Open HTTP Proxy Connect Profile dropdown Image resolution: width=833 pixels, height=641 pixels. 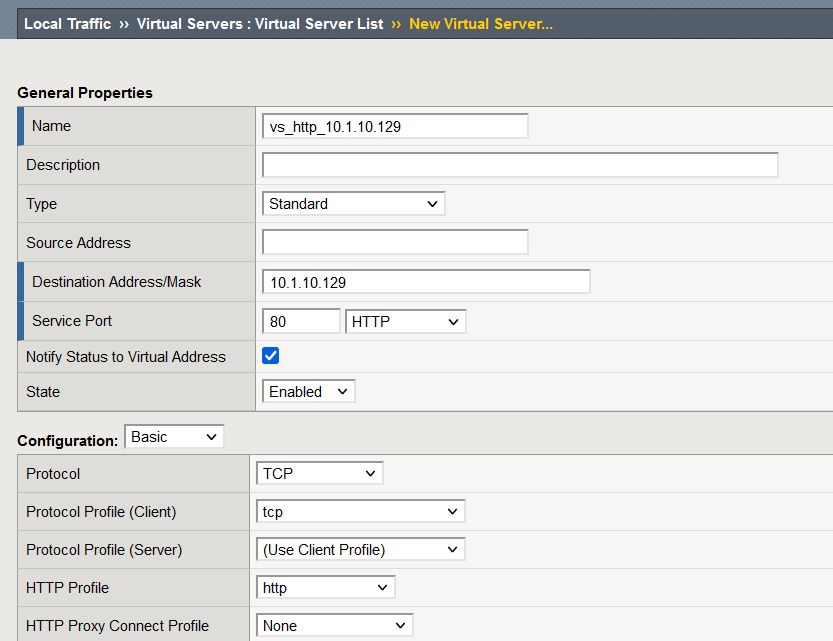[334, 626]
